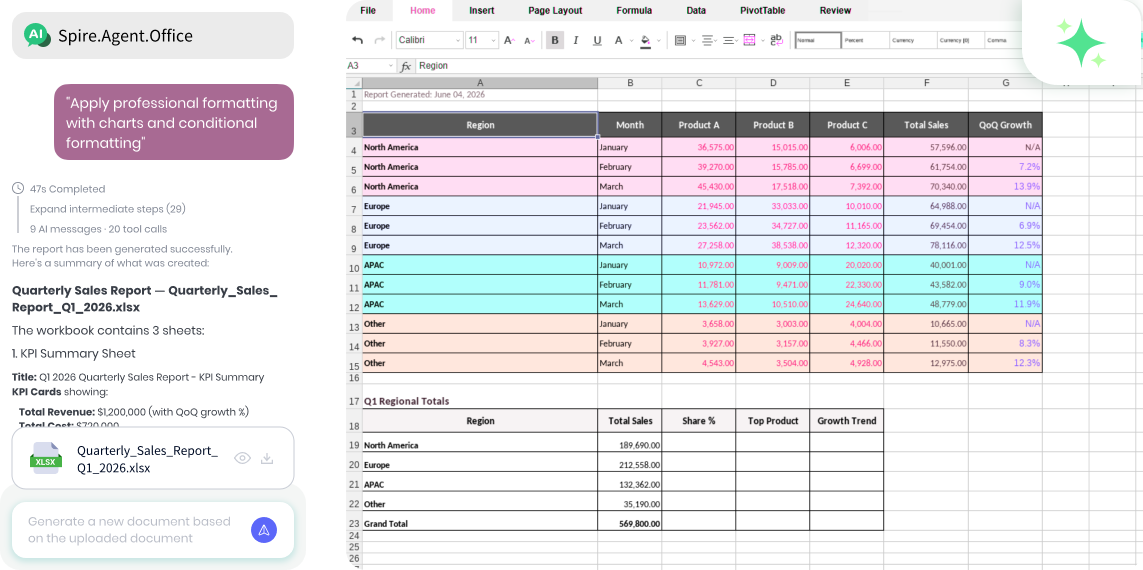Preview the xlsx file with eye icon

(243, 458)
